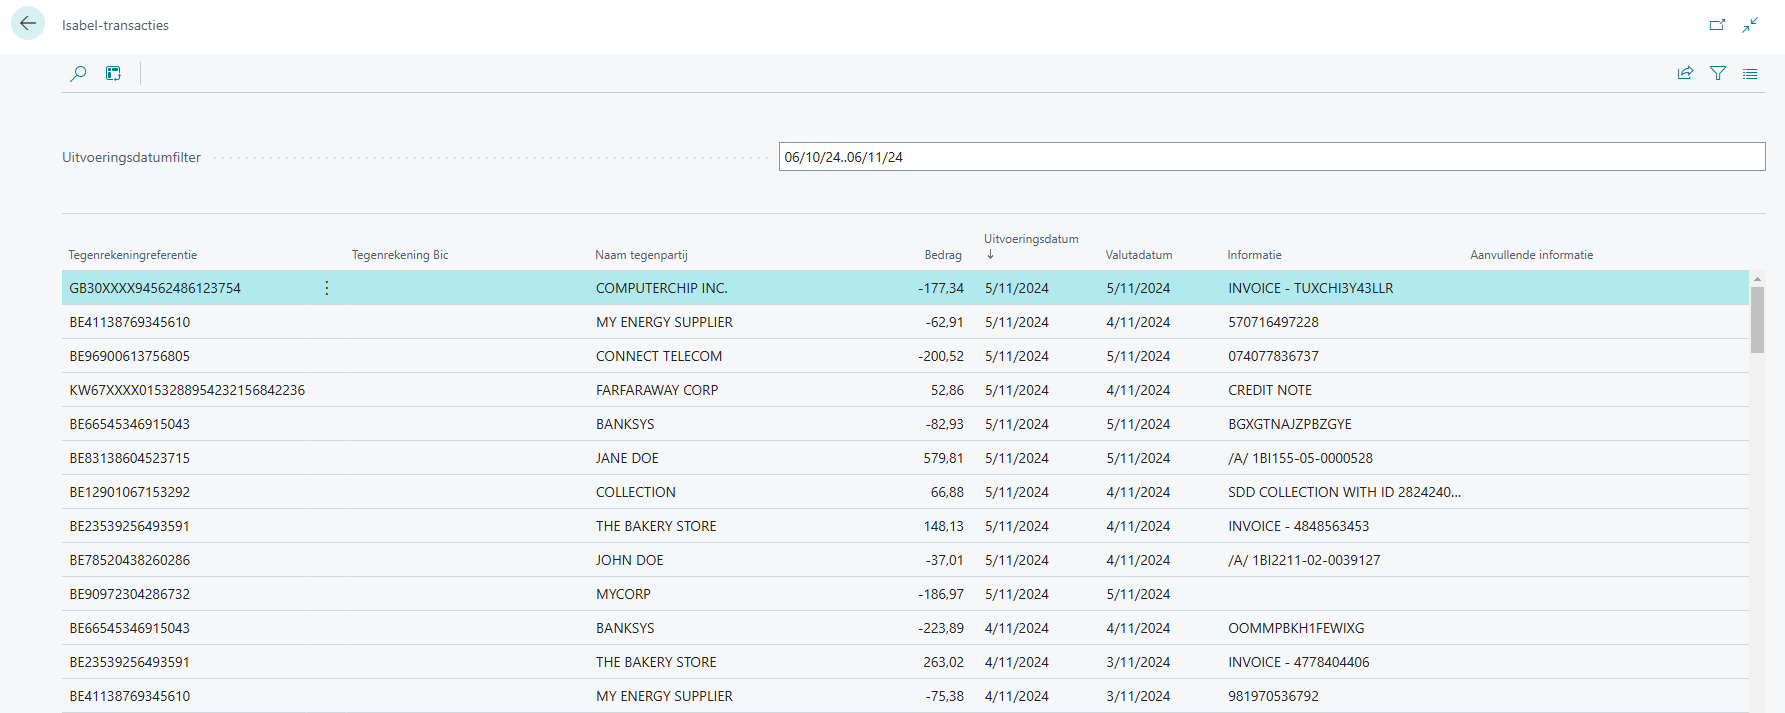This screenshot has height=713, width=1785.
Task: Click the back arrow button
Action: (28, 24)
